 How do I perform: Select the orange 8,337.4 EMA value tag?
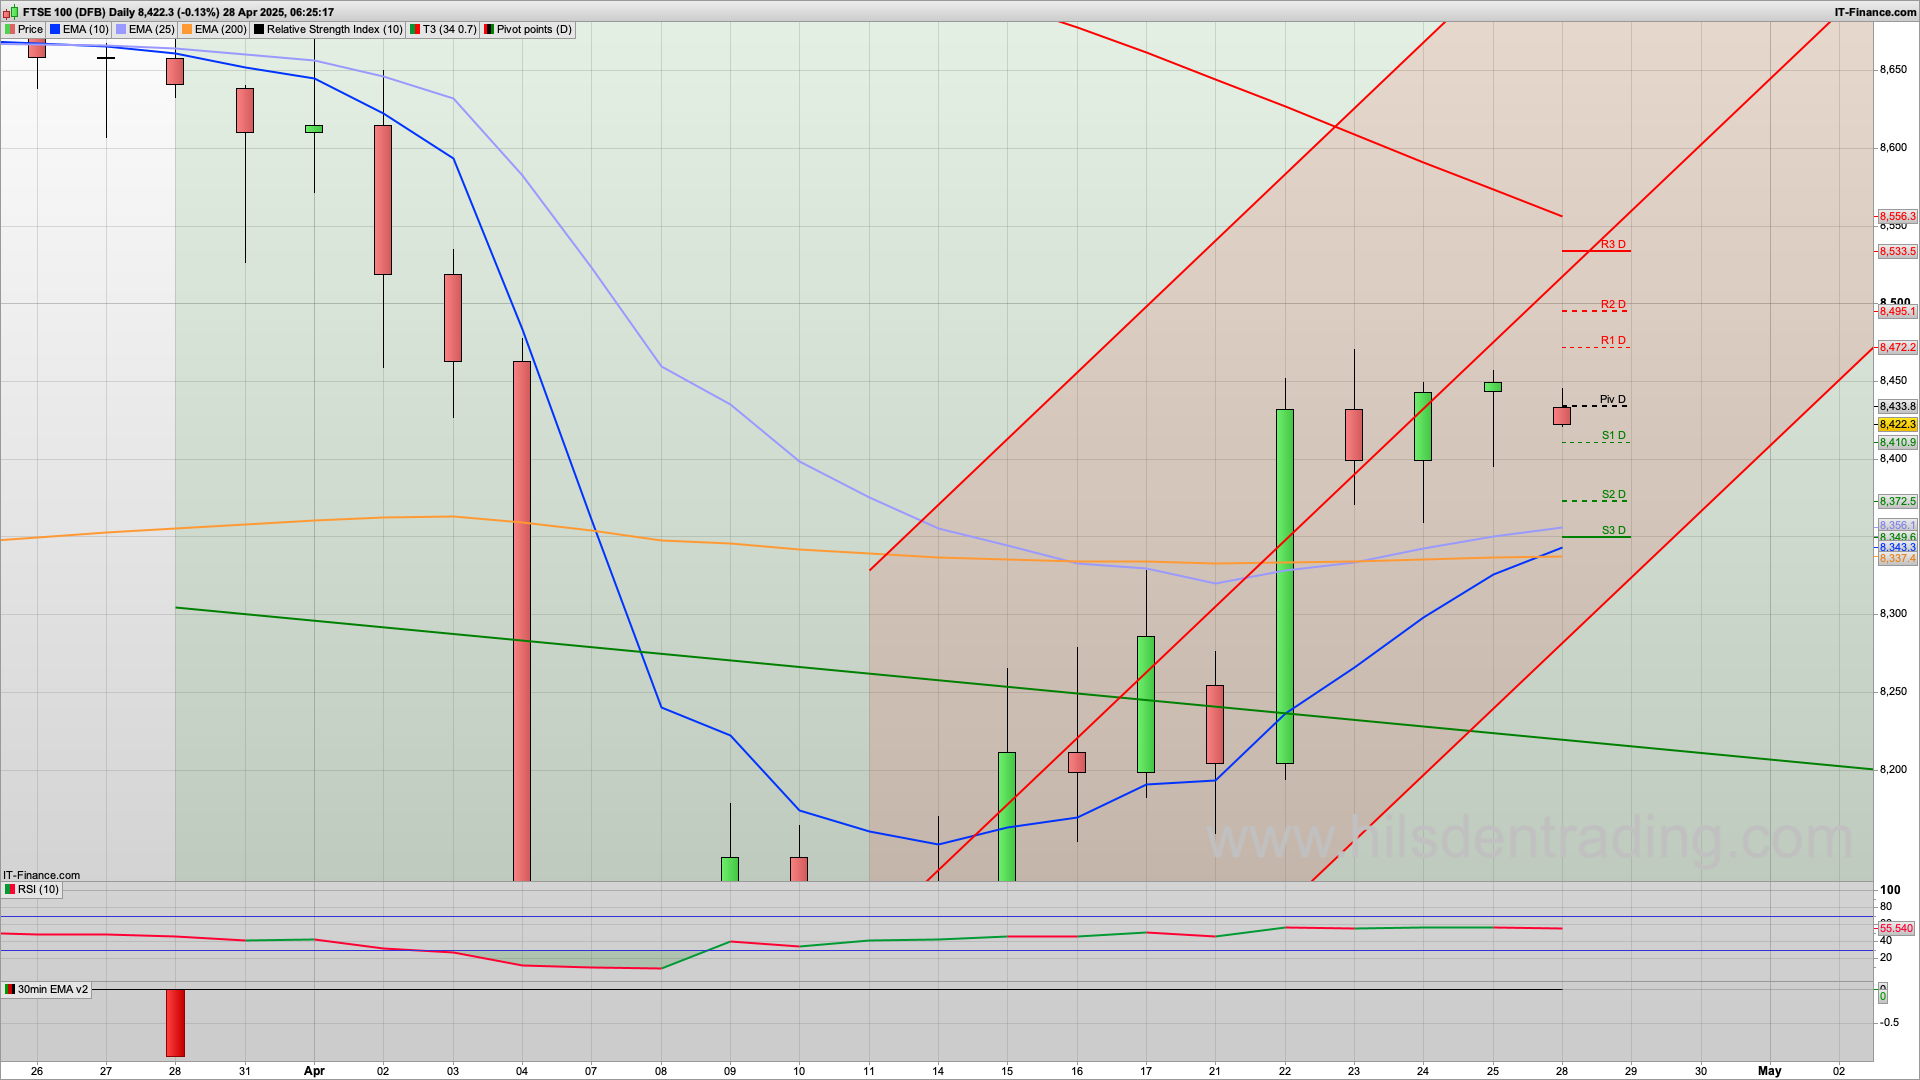point(1897,558)
